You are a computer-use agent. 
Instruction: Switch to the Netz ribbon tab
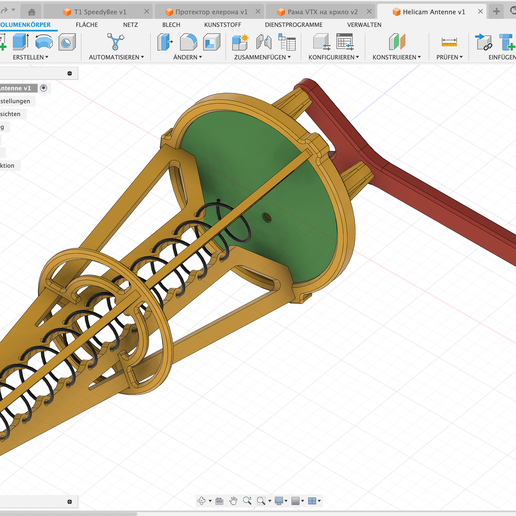[x=130, y=25]
